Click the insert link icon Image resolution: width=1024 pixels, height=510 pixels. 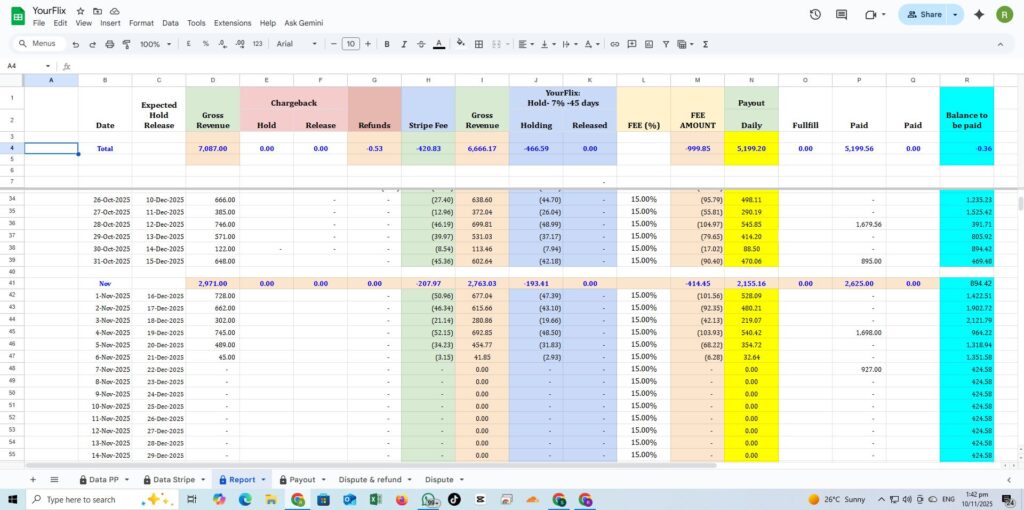click(x=615, y=44)
